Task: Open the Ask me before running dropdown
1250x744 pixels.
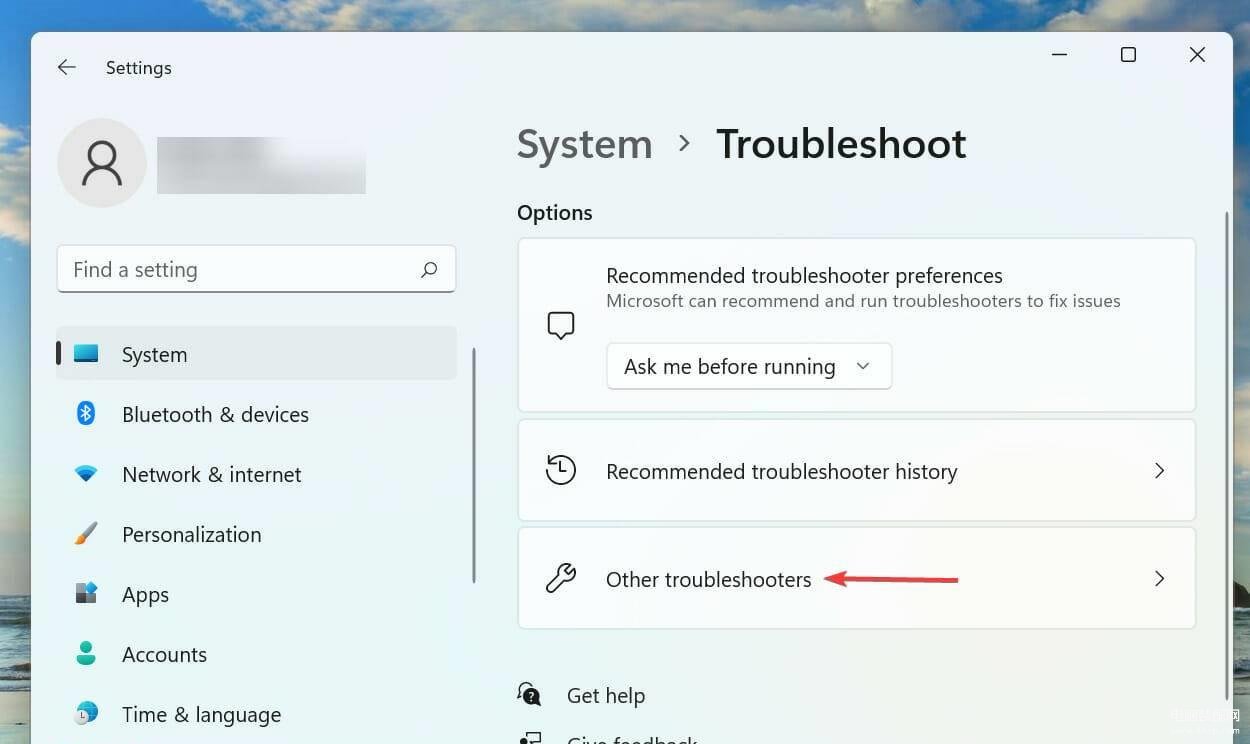Action: pos(749,366)
